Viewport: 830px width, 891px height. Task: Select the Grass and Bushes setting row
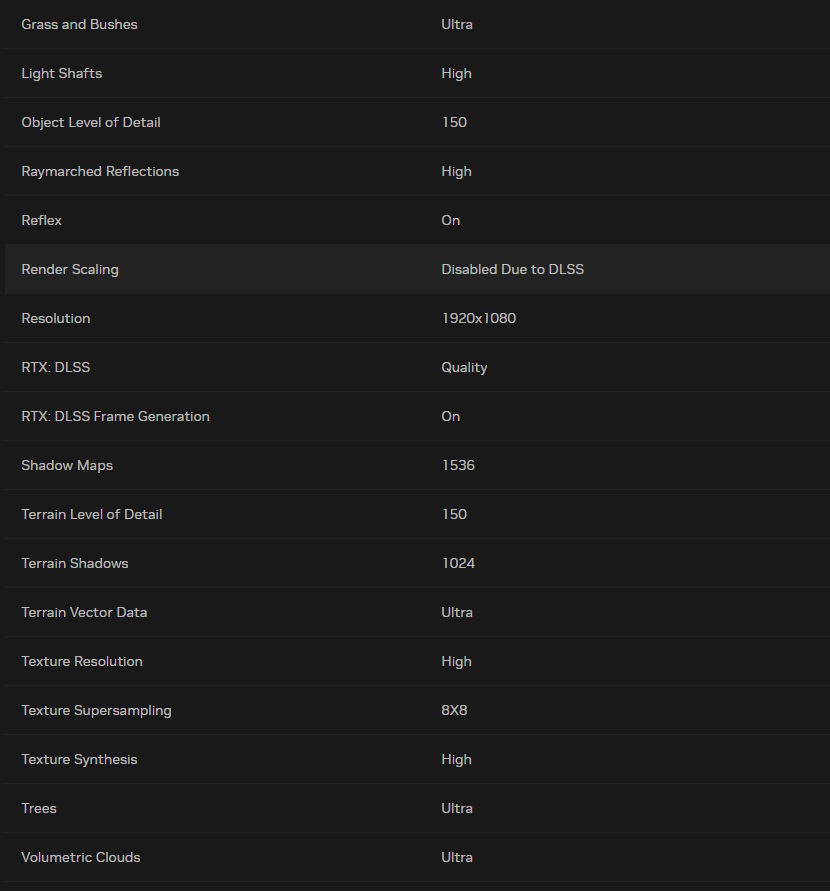click(x=417, y=24)
